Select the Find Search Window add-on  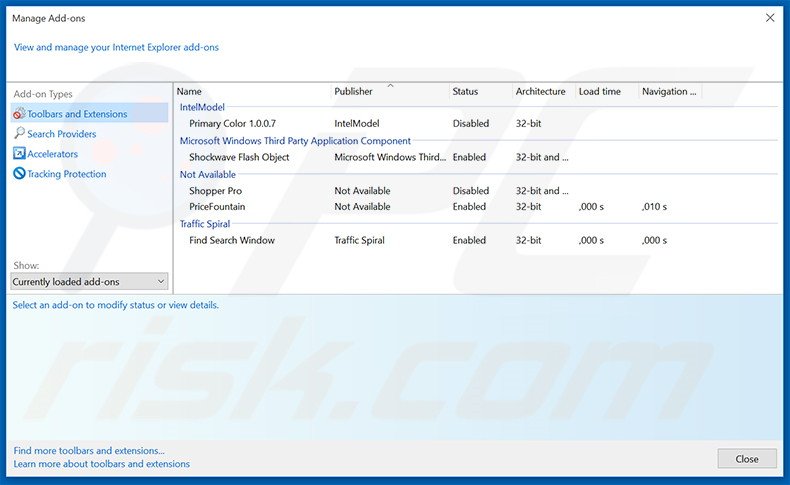click(x=232, y=240)
